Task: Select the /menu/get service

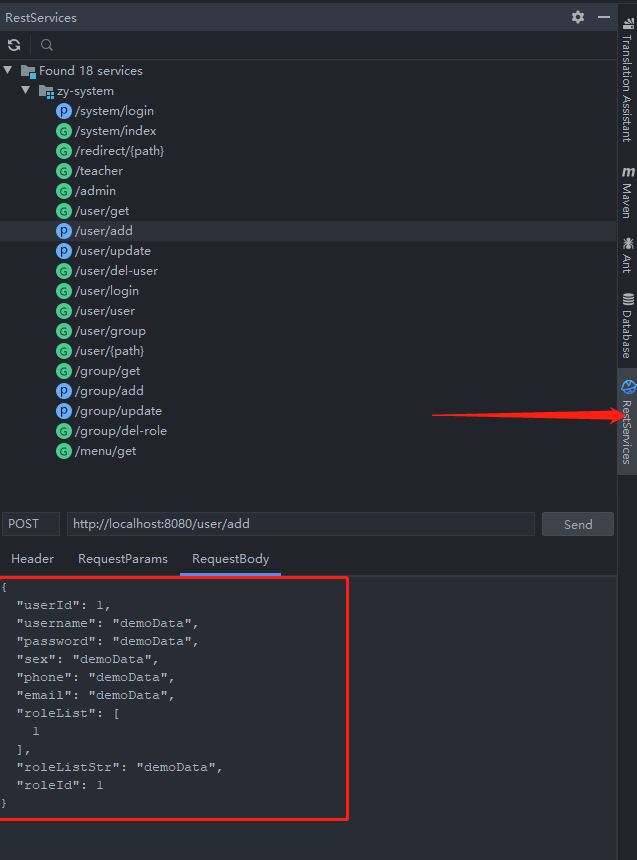Action: pos(105,451)
